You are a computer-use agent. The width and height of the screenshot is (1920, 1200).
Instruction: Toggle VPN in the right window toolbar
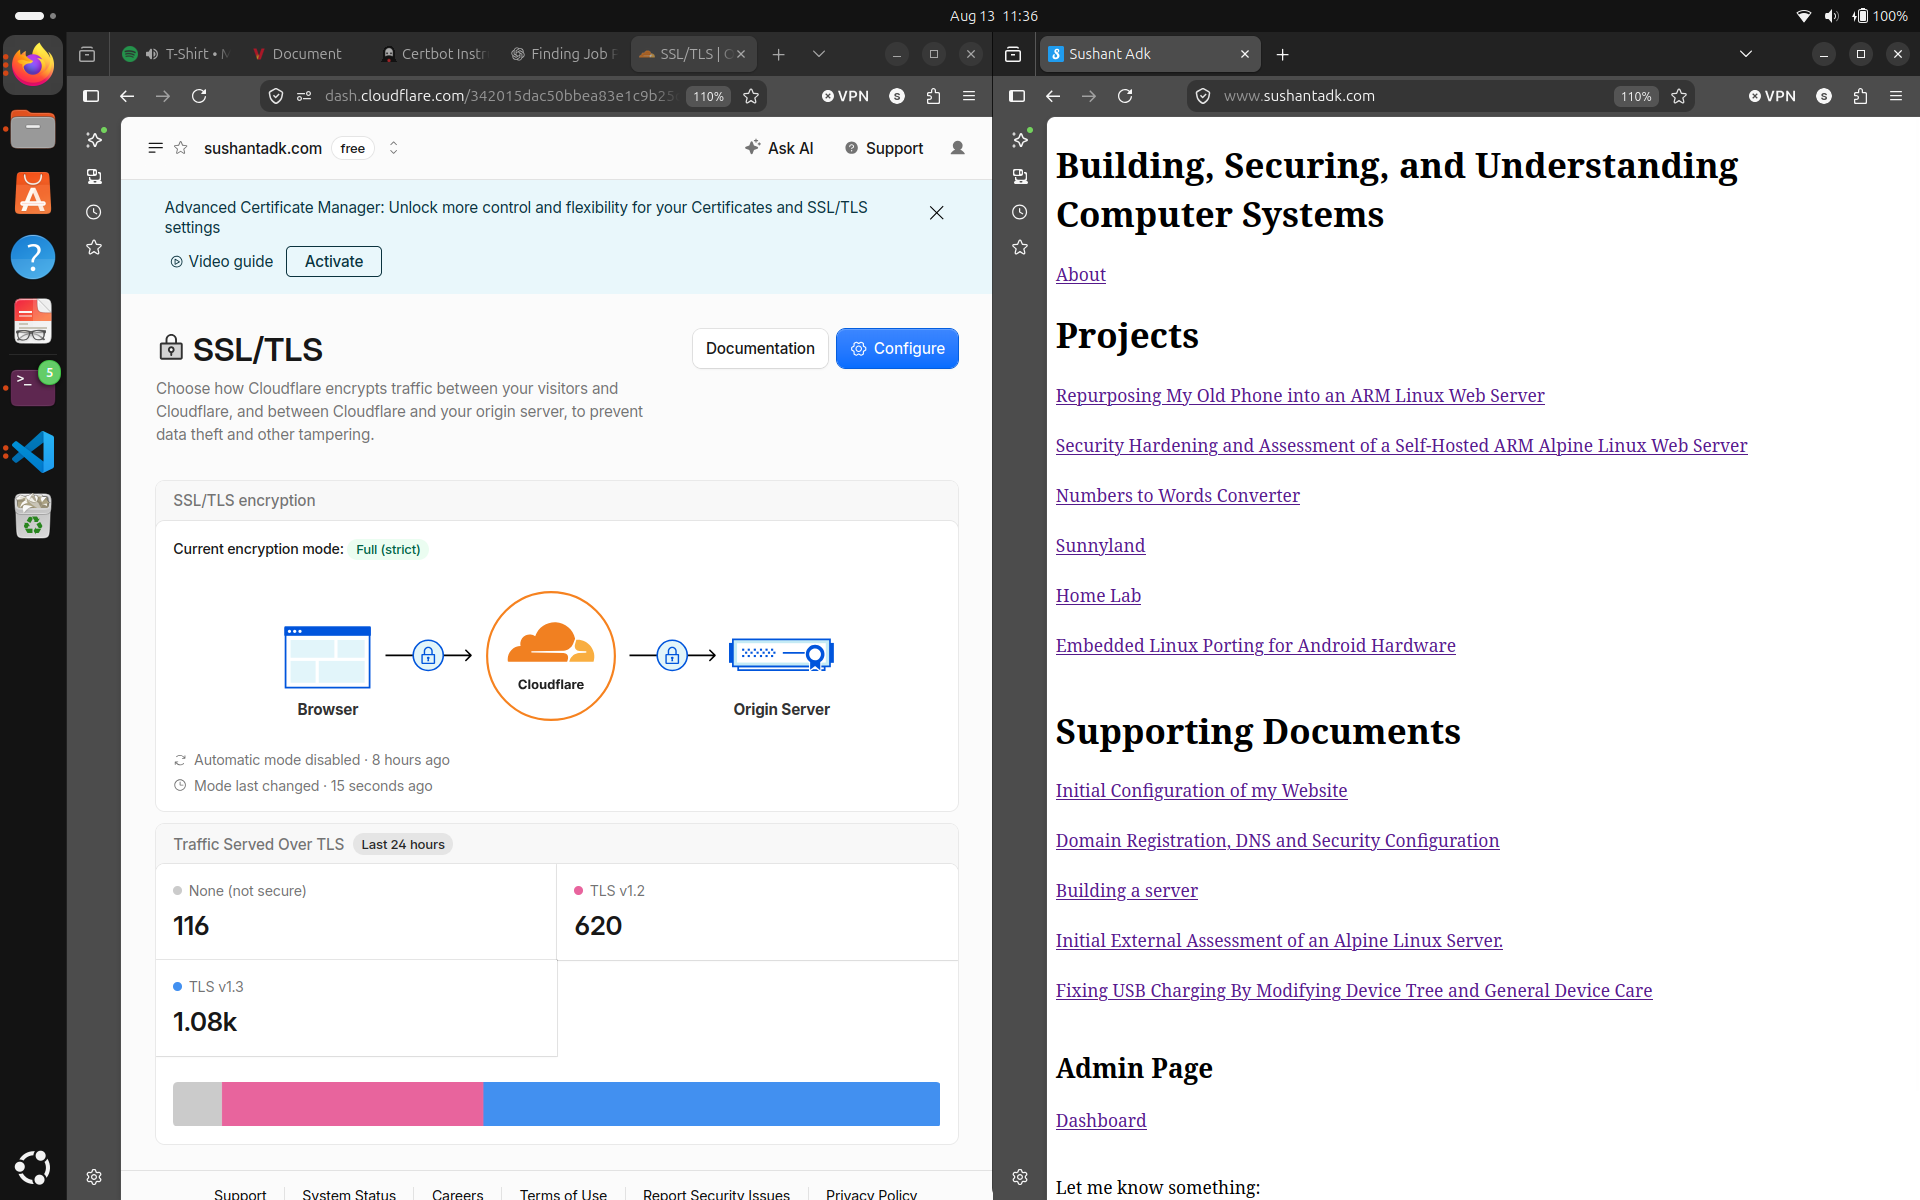click(1772, 96)
